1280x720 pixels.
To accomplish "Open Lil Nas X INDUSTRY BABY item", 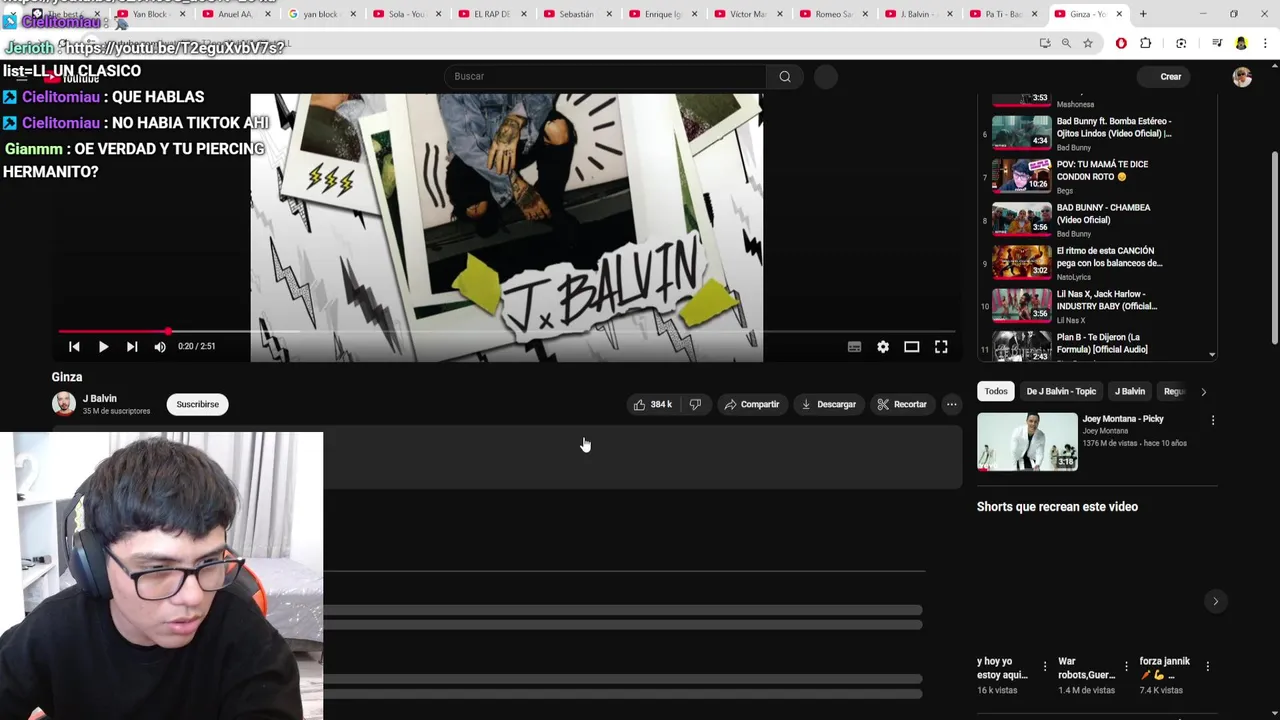I will coord(1095,306).
